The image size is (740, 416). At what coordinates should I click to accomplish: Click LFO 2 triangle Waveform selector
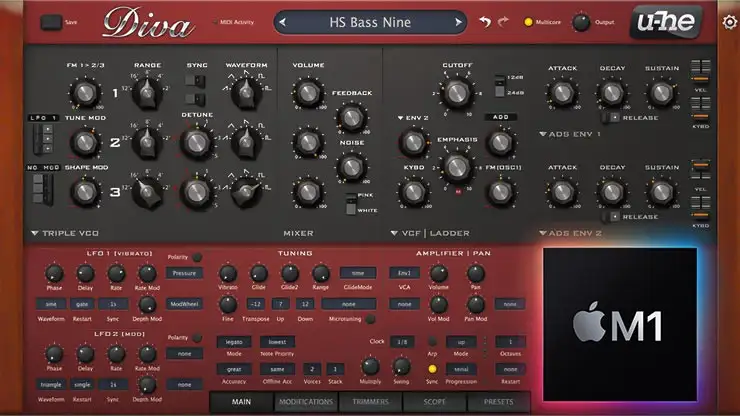pos(50,385)
